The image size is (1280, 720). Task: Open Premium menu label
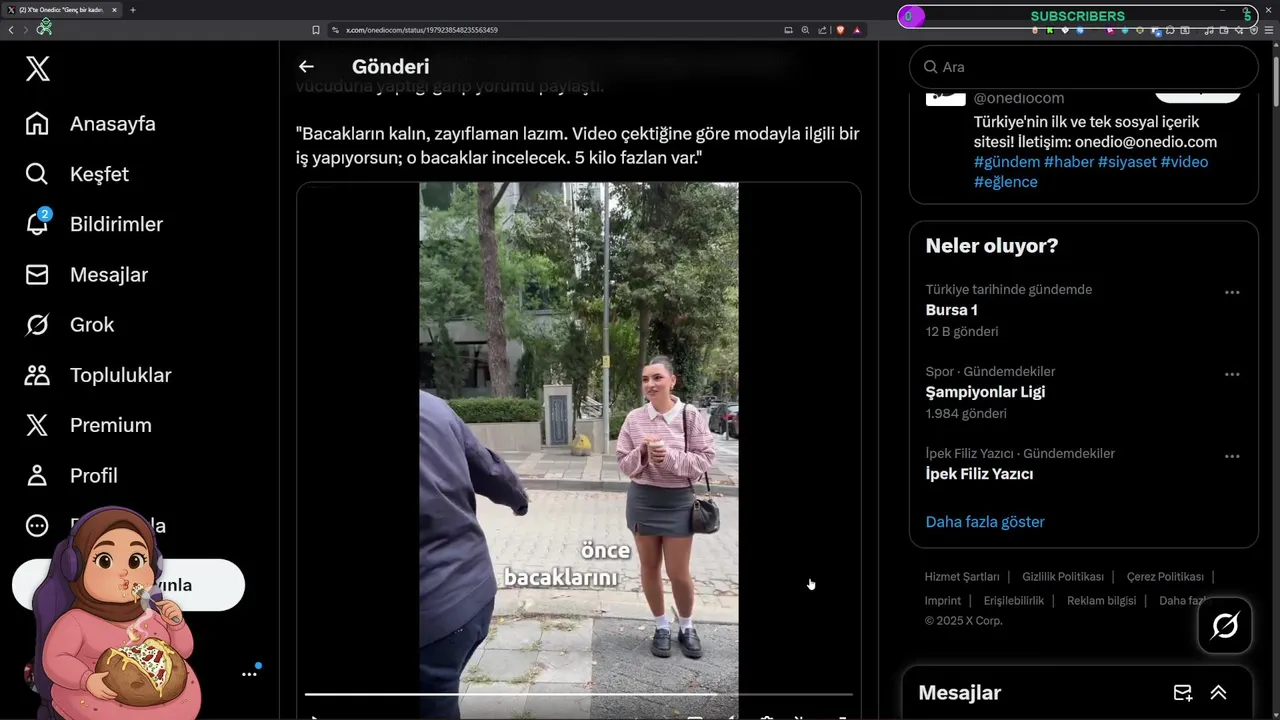coord(111,425)
